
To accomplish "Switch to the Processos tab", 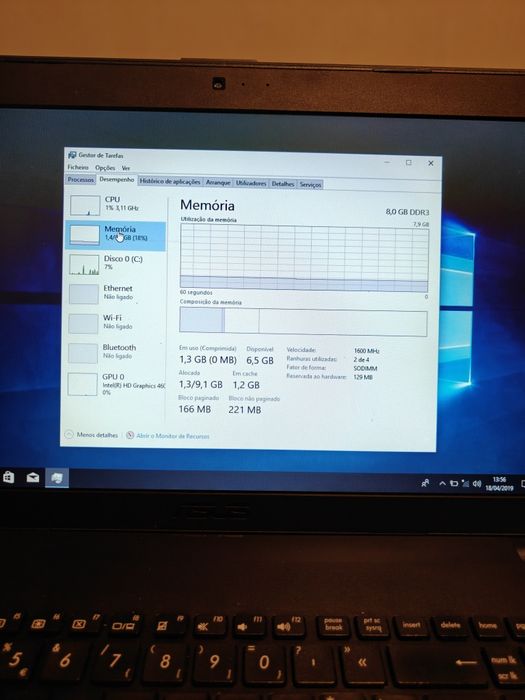I will pyautogui.click(x=81, y=179).
